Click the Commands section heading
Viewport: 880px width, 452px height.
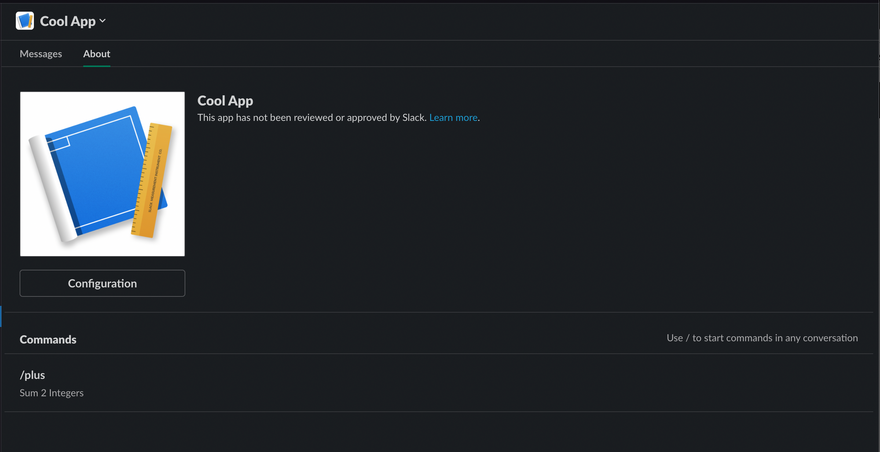pyautogui.click(x=48, y=340)
